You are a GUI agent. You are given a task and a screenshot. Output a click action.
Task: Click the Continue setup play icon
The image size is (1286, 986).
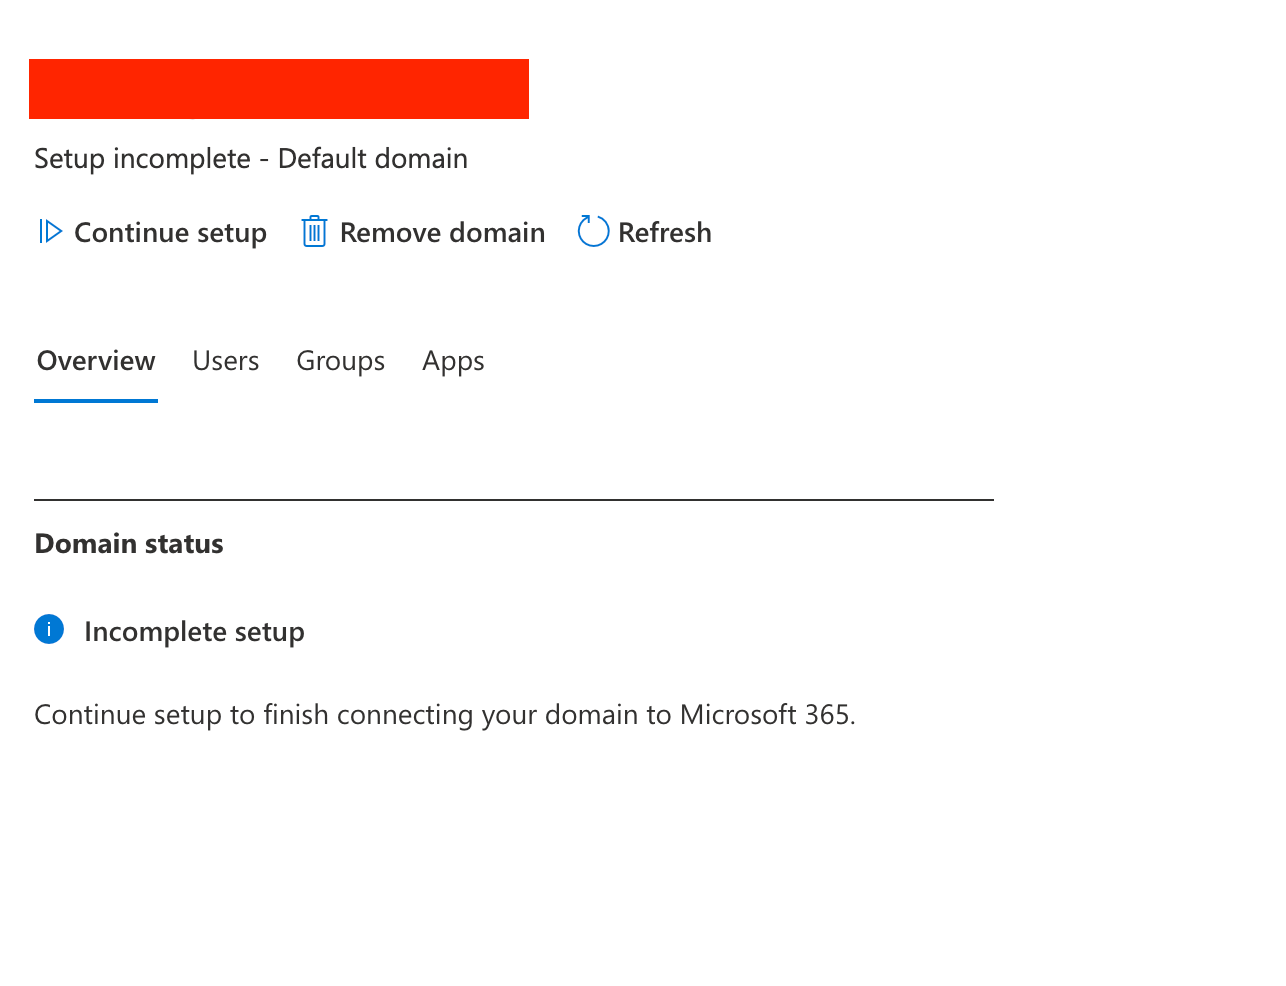tap(50, 232)
